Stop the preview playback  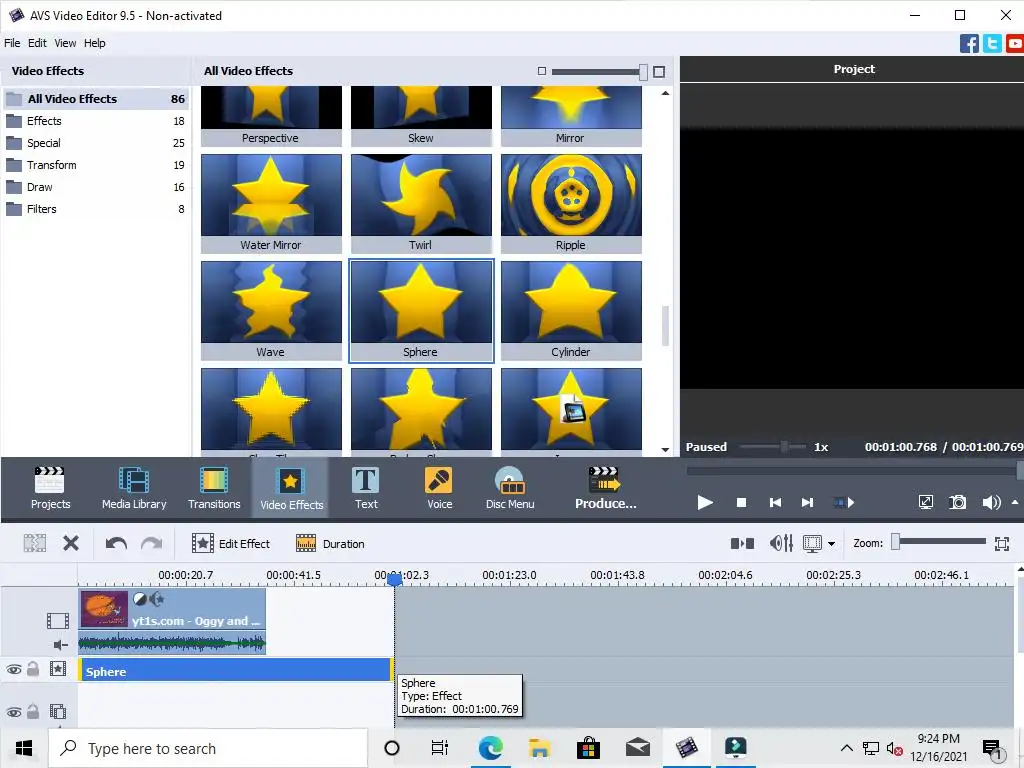coord(741,502)
